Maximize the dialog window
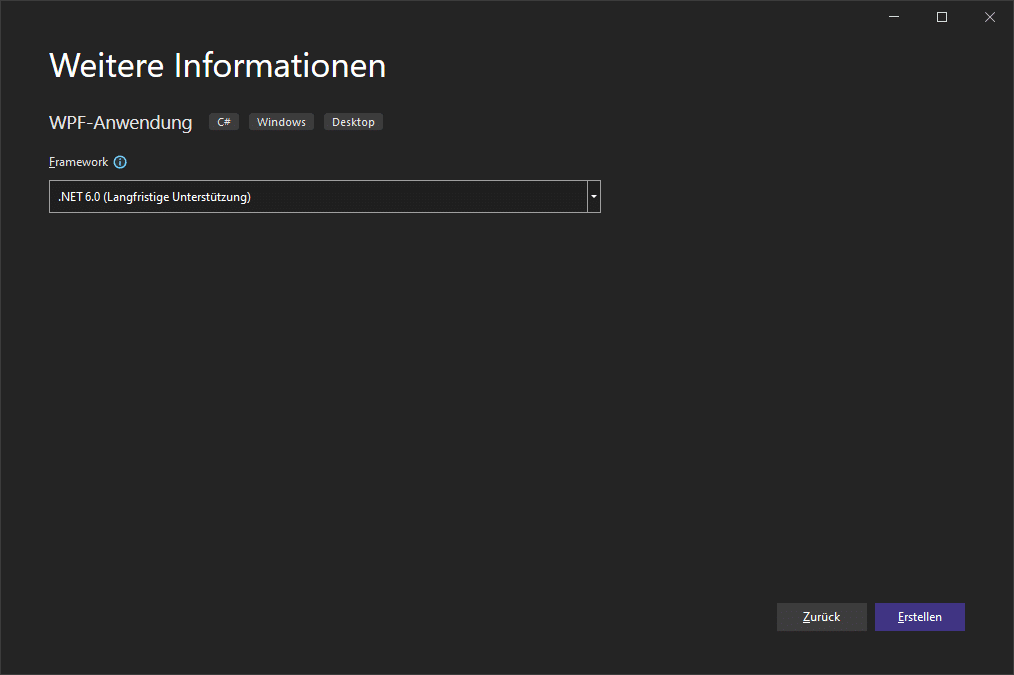1014x675 pixels. coord(942,17)
